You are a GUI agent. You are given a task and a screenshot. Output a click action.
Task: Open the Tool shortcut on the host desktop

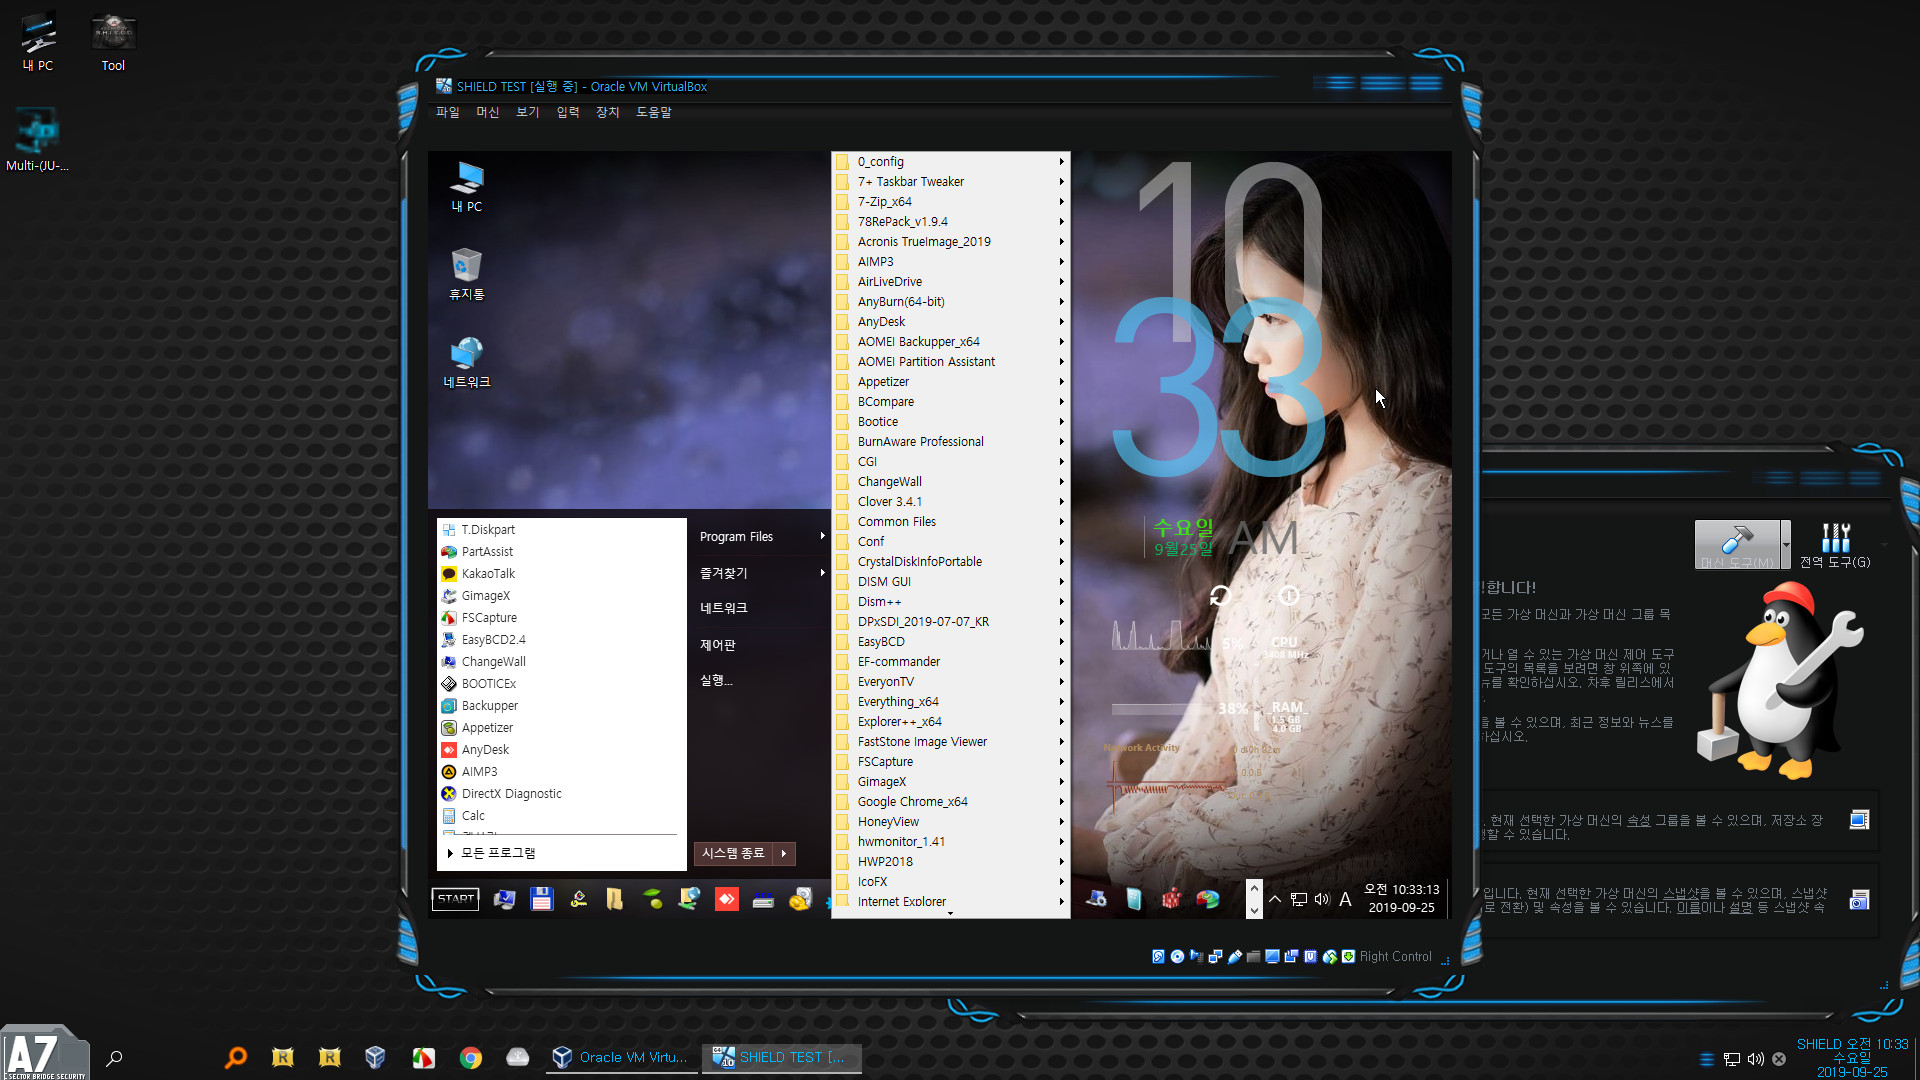113,42
